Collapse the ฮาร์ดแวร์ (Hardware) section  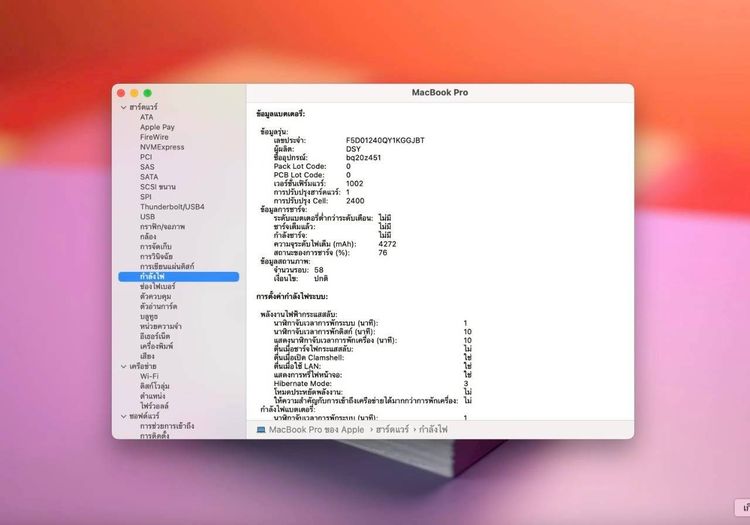(x=123, y=107)
